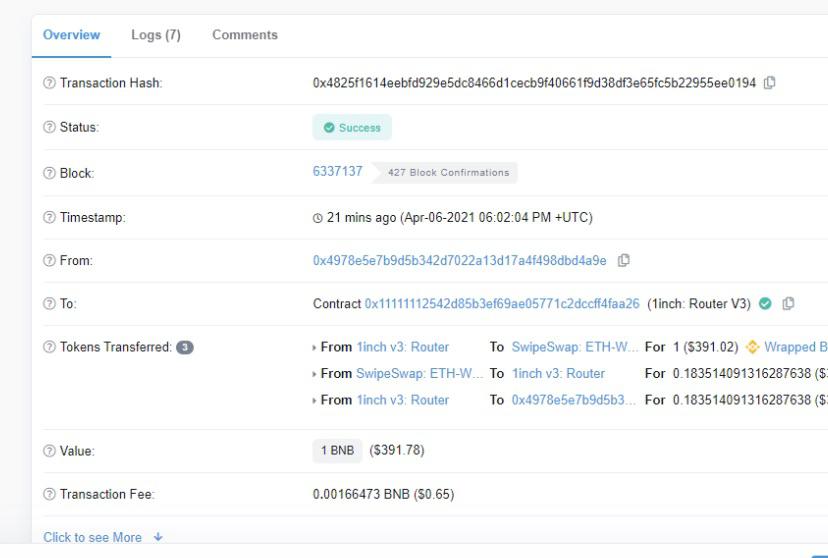Click the Success status badge
This screenshot has height=558, width=828.
[352, 127]
